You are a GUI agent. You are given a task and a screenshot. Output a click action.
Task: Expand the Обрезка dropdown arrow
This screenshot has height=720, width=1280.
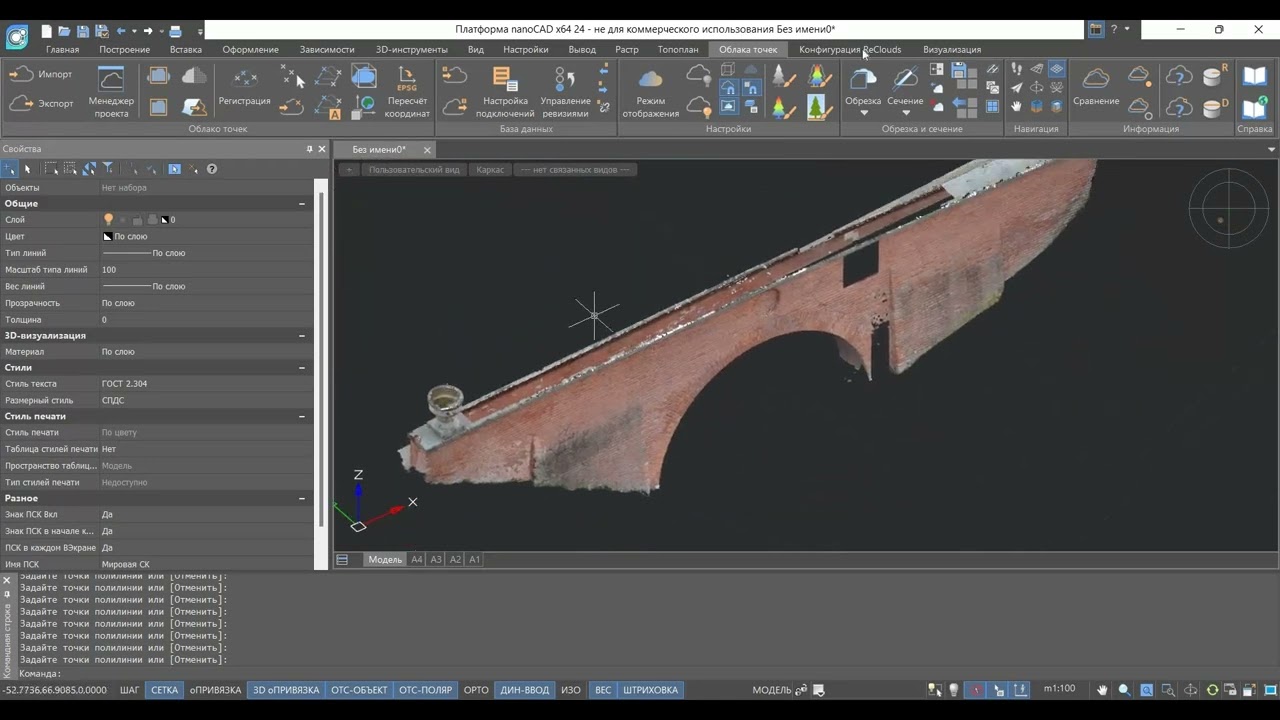point(863,113)
